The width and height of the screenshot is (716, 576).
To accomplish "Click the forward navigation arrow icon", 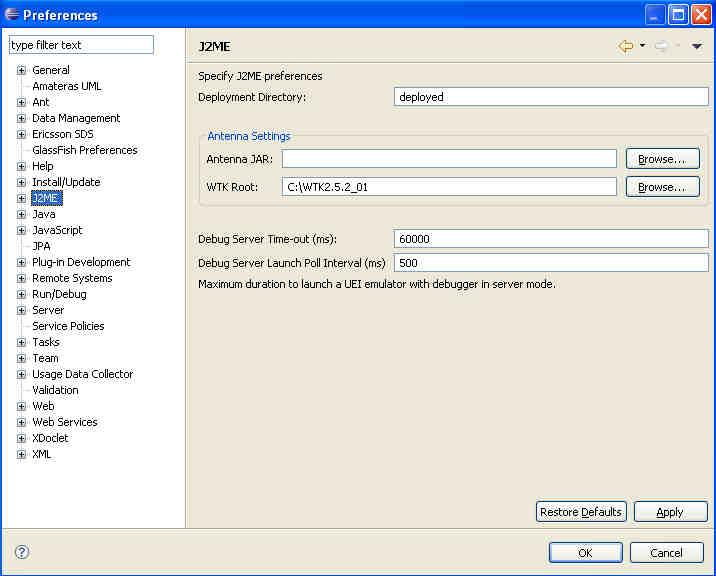I will tap(661, 46).
